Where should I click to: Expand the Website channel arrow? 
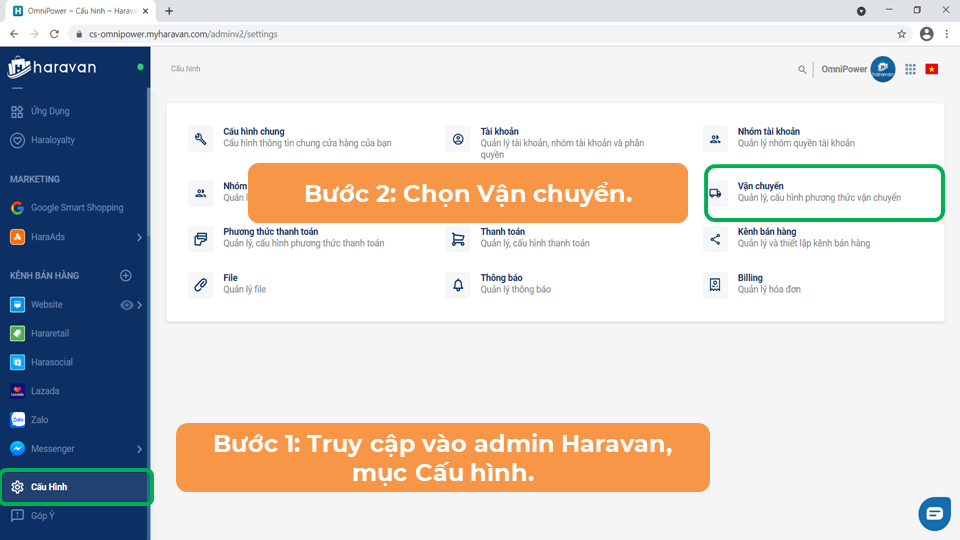(x=140, y=305)
